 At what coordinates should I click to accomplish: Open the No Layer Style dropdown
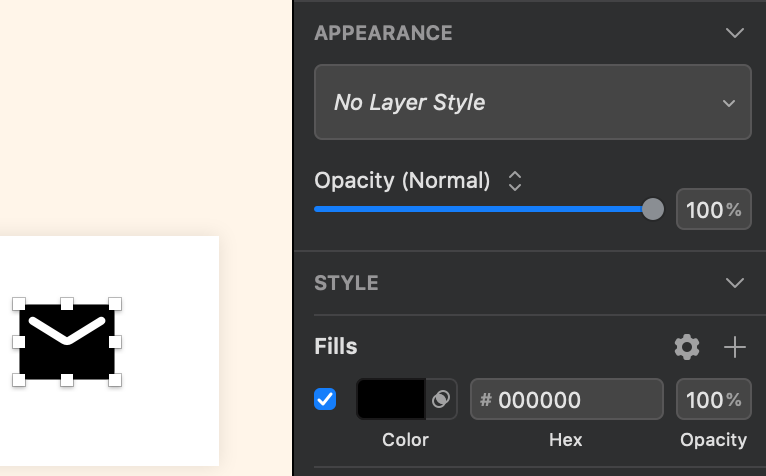[x=532, y=102]
